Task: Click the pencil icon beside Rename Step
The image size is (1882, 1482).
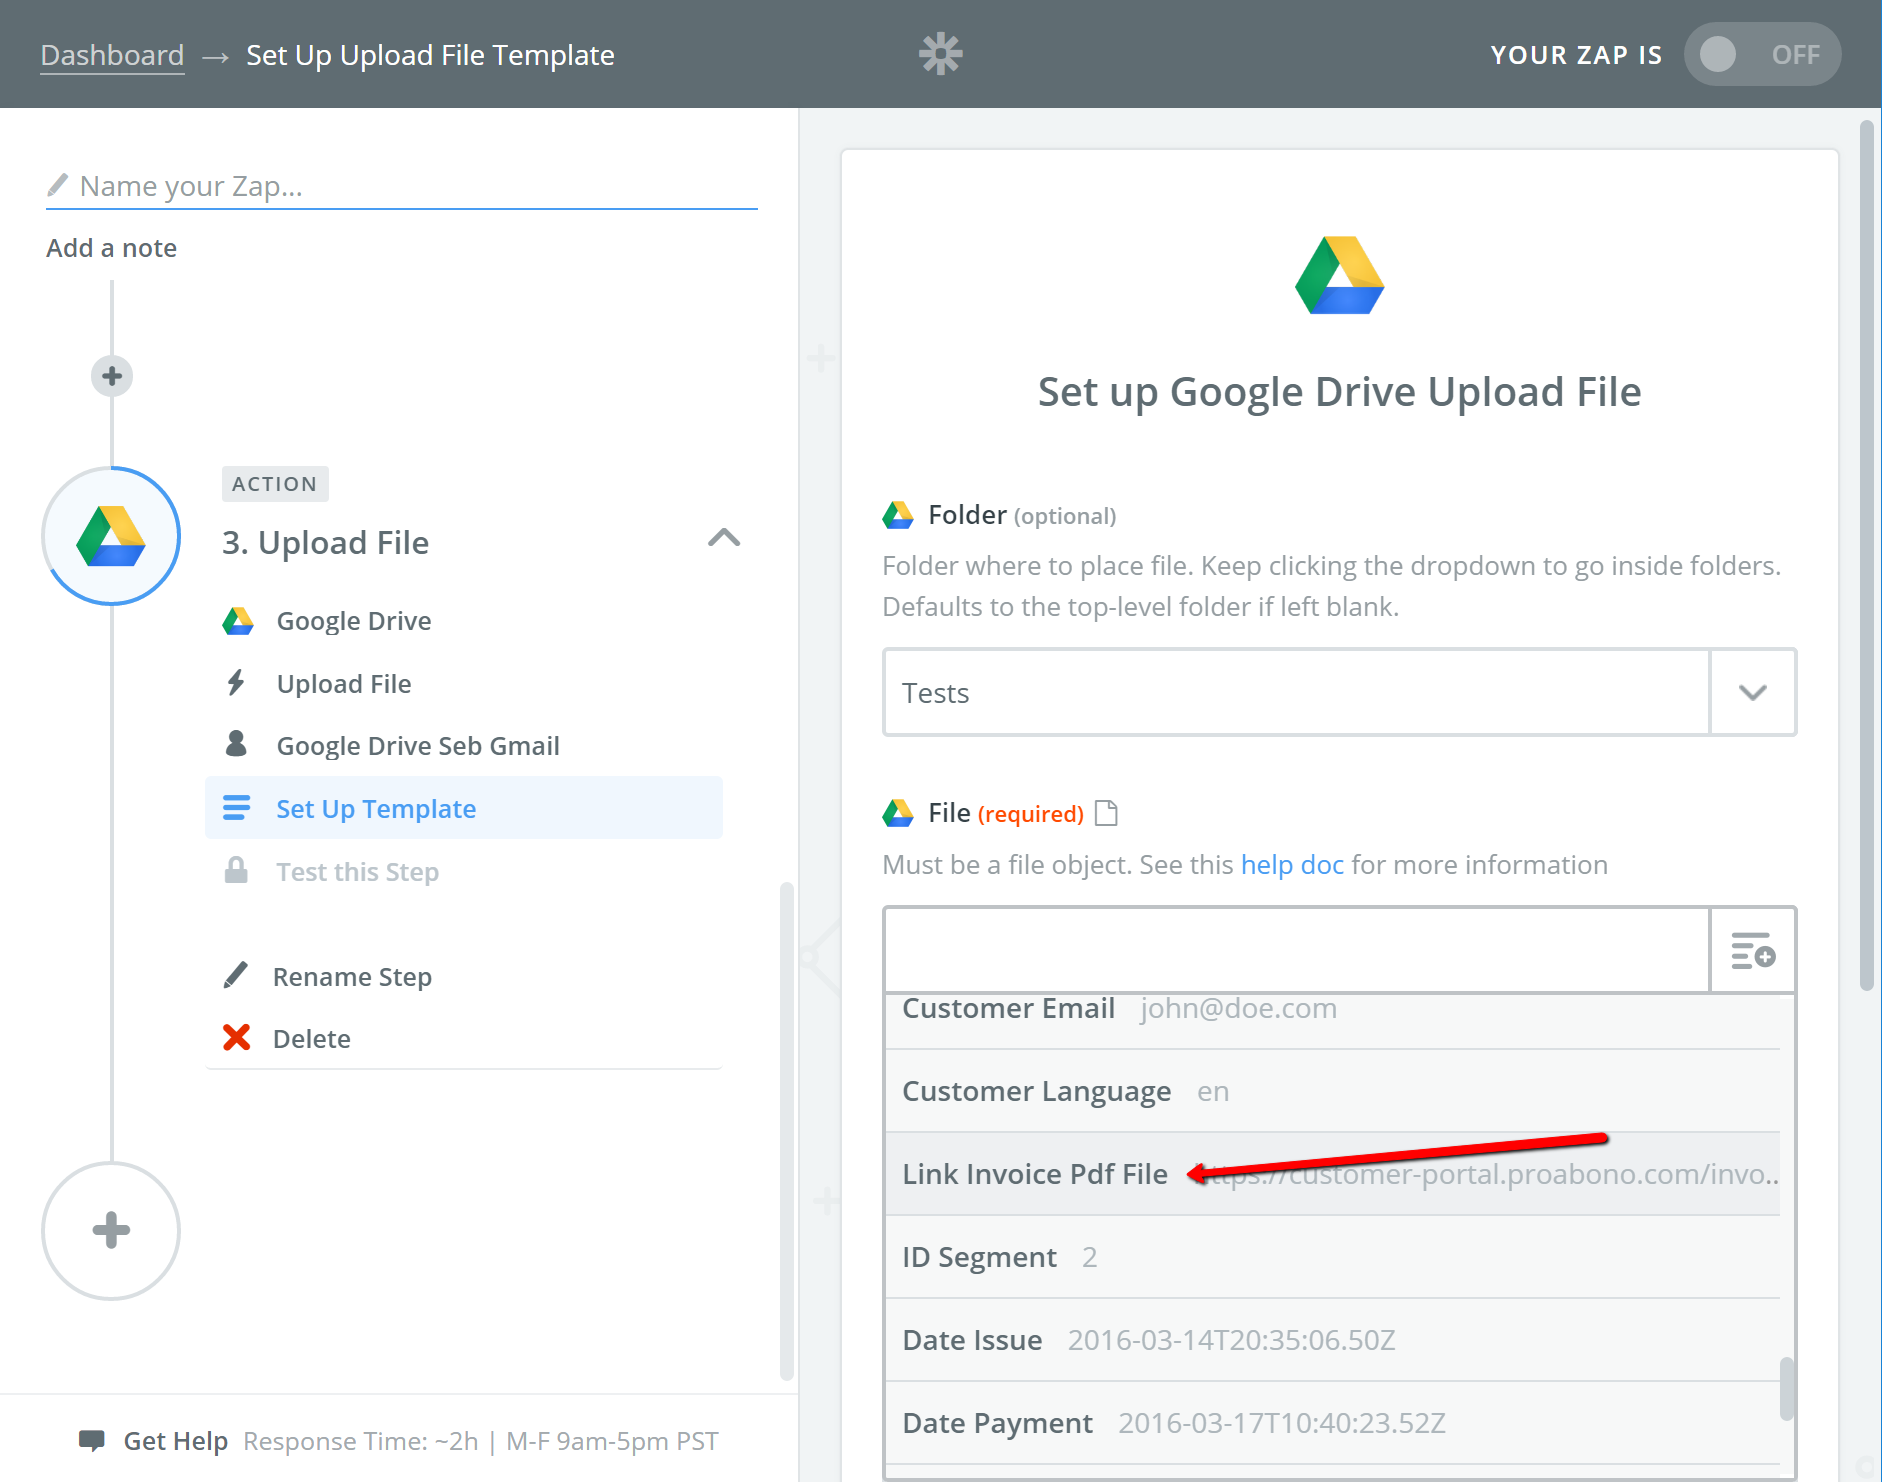Action: click(236, 975)
